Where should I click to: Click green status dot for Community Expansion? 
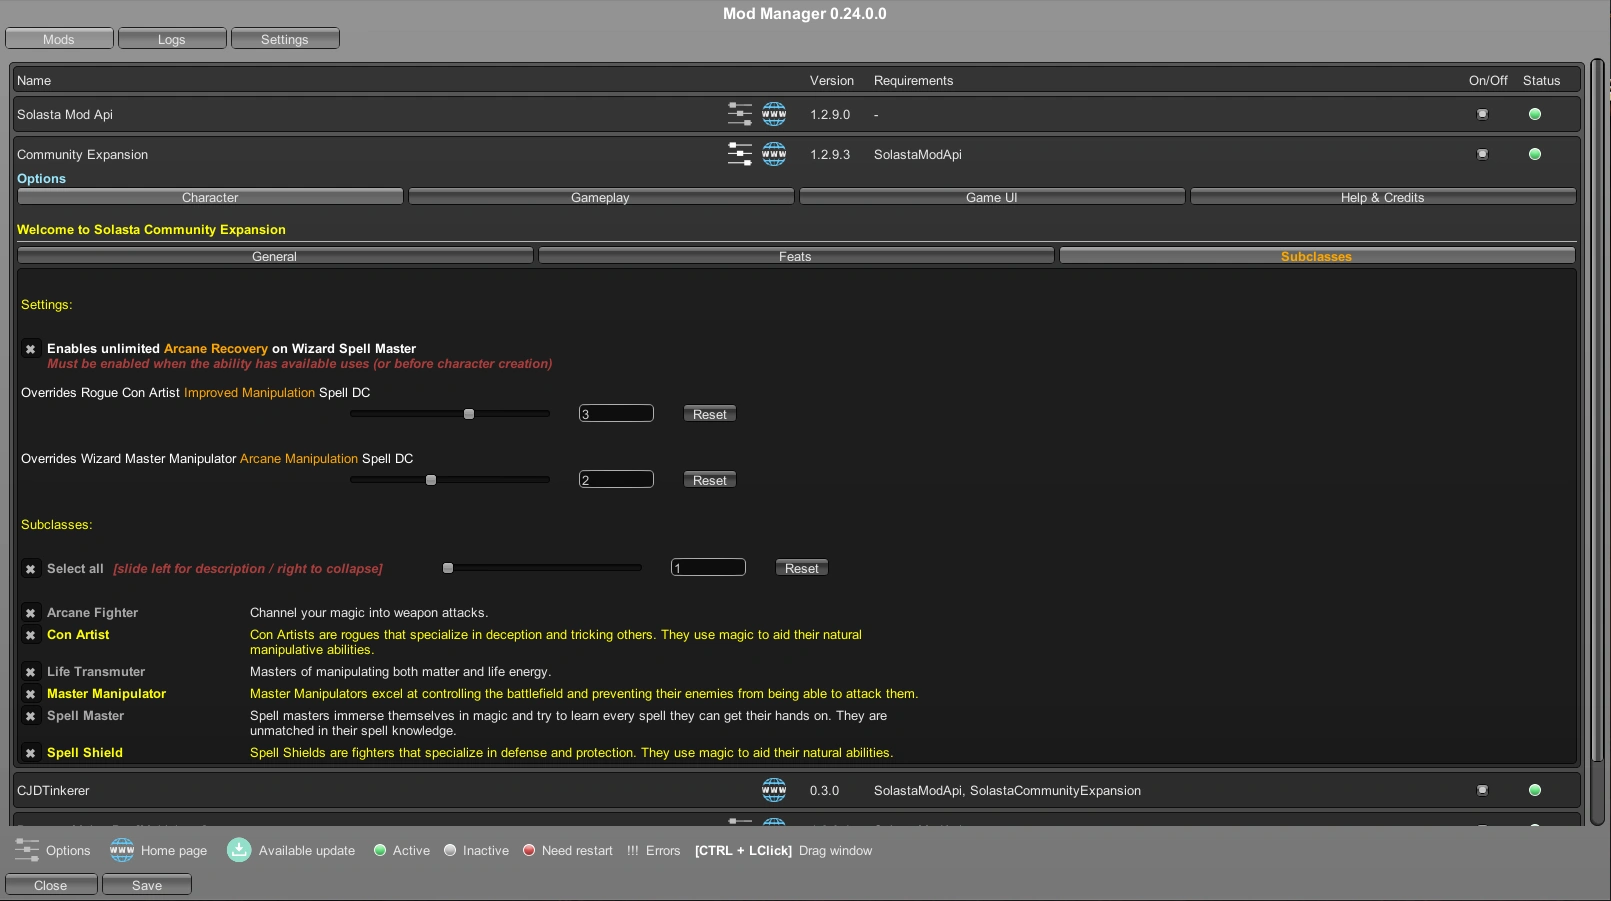coord(1535,154)
